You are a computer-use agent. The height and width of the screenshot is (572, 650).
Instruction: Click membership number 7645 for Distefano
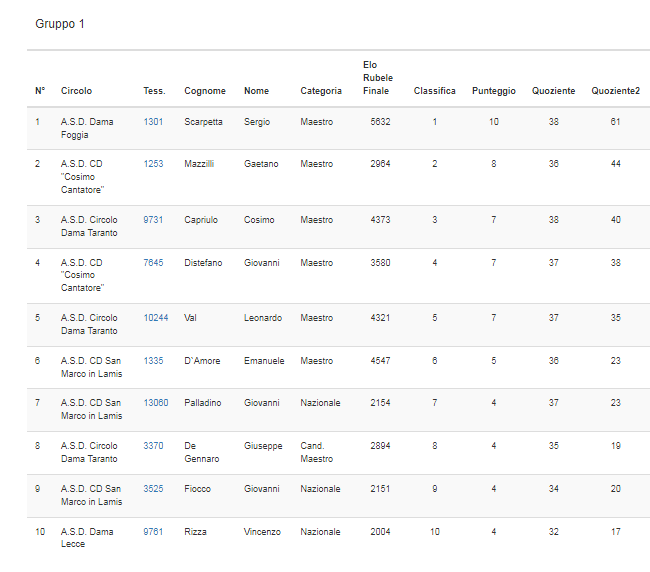point(153,263)
